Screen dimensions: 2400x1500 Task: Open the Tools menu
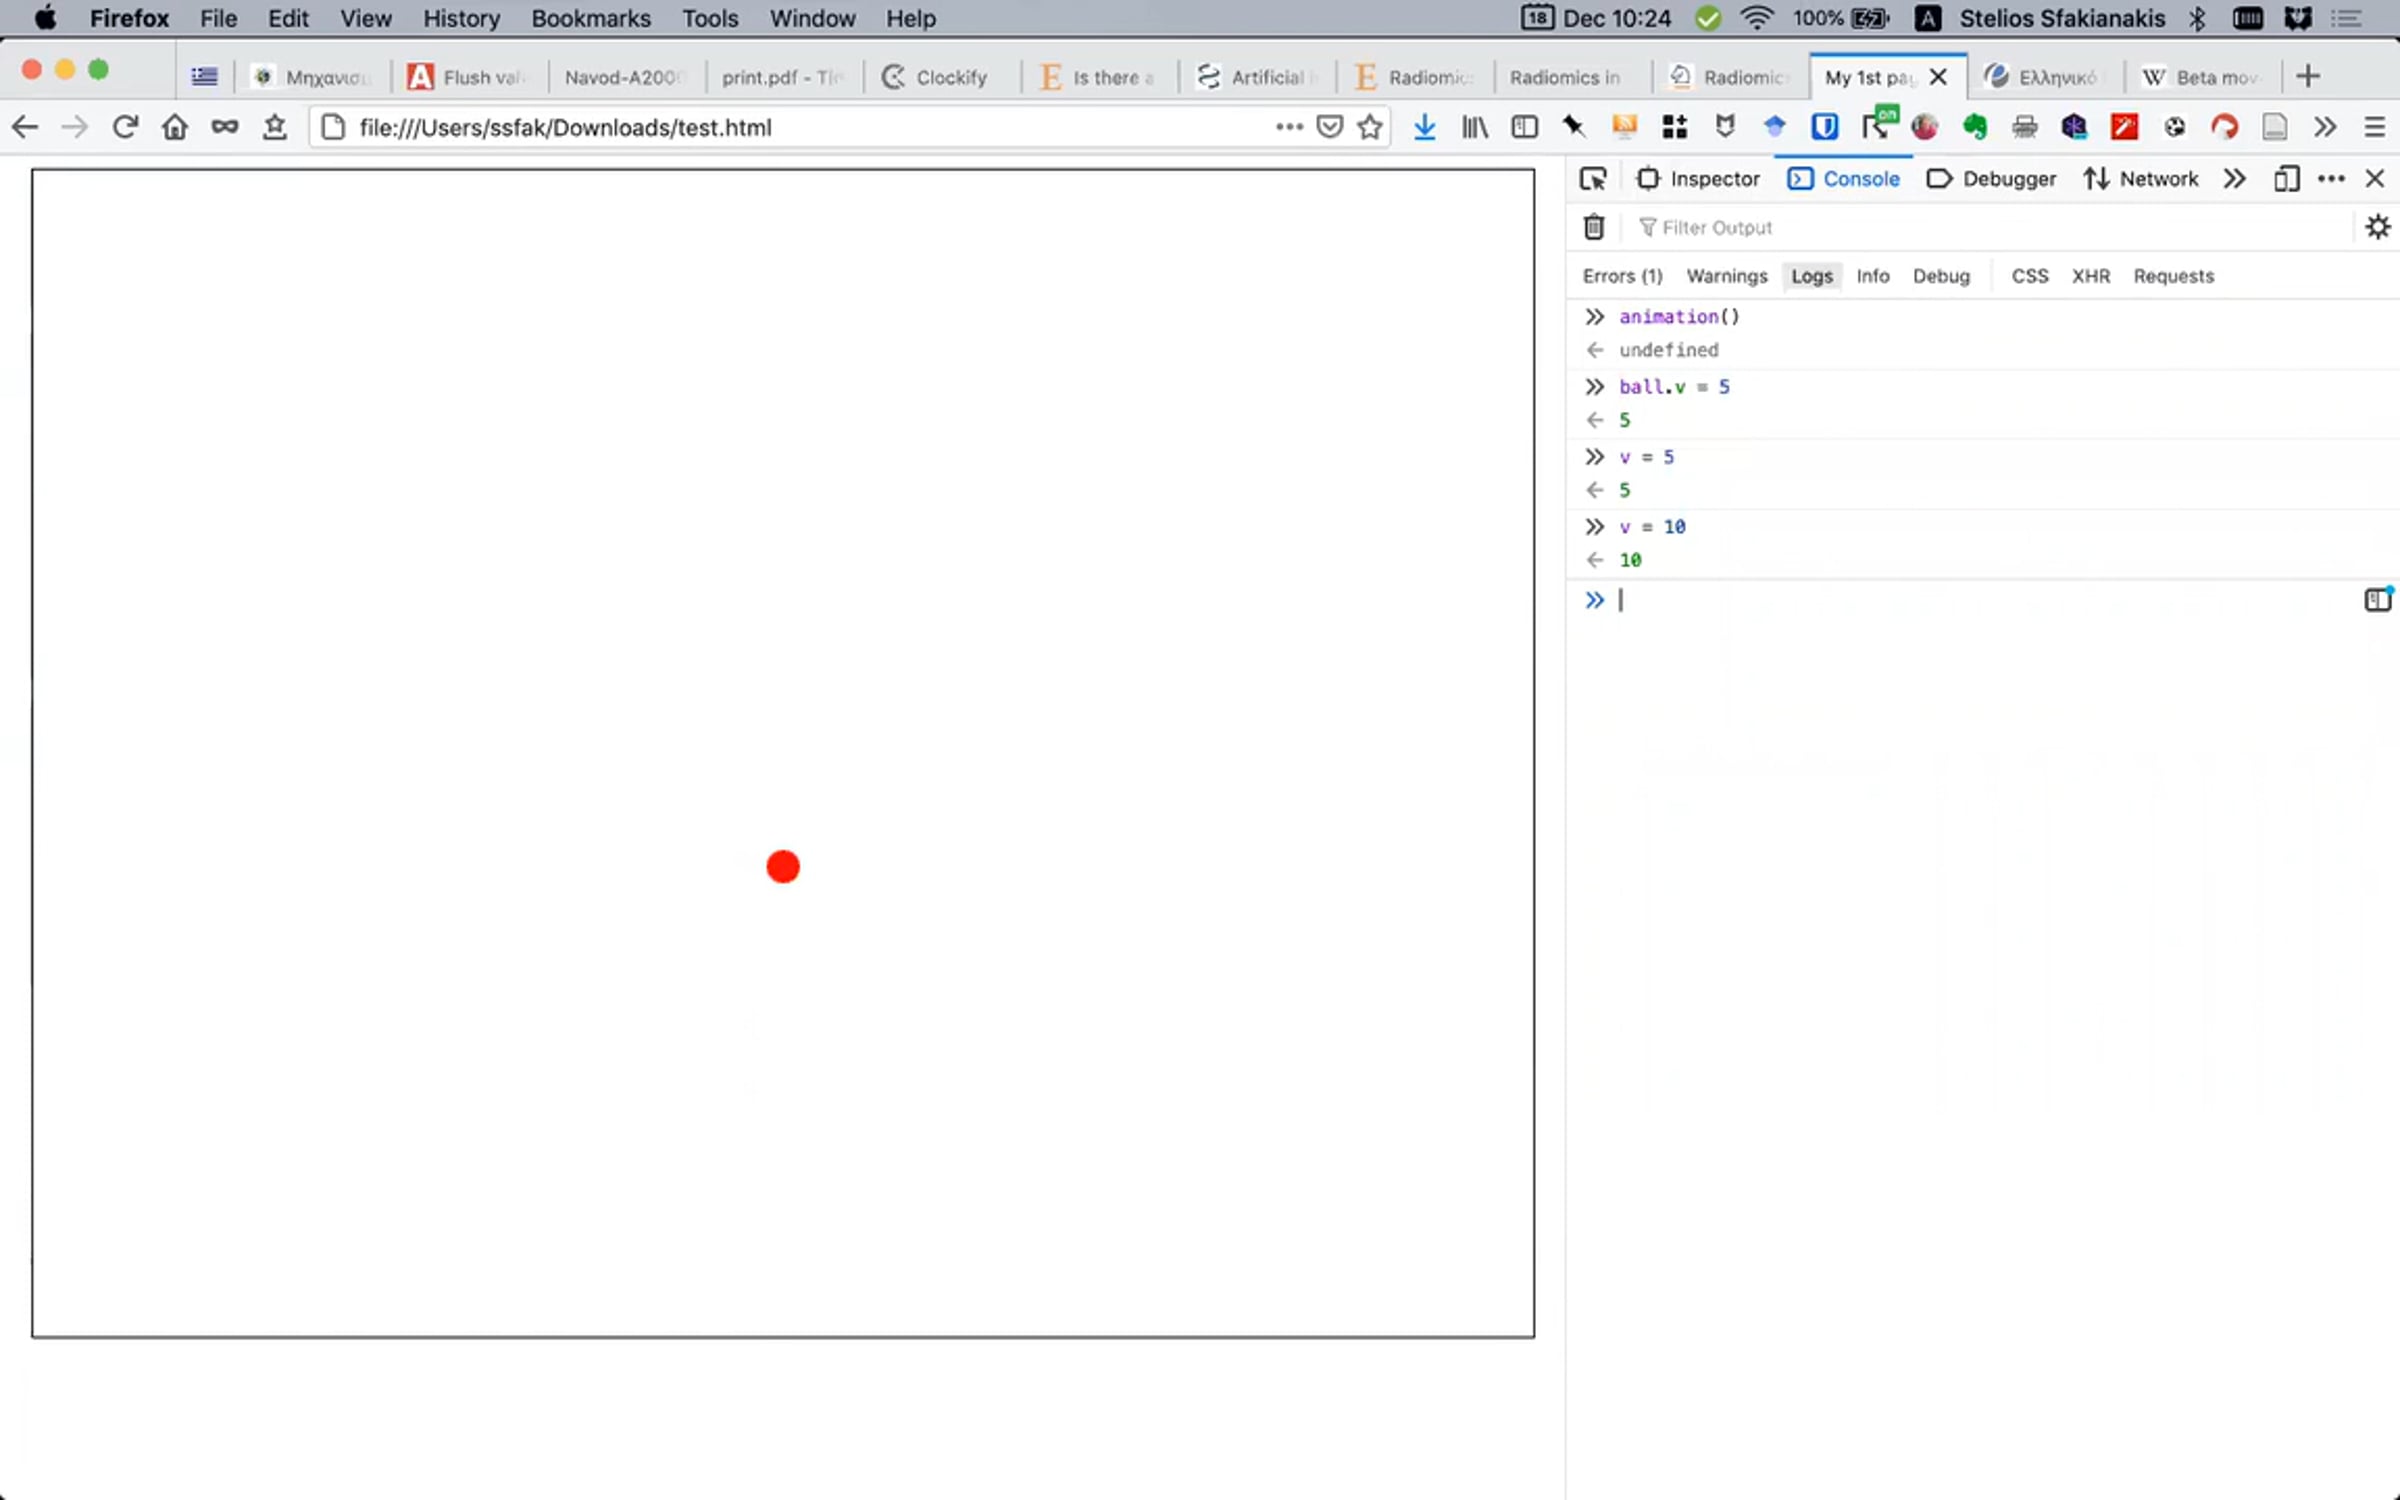coord(710,18)
